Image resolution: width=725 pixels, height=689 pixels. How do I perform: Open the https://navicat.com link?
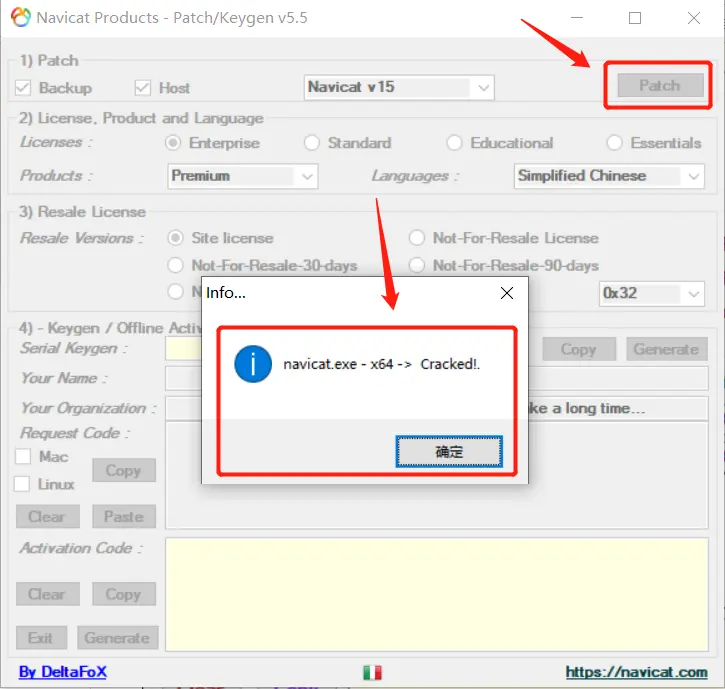637,671
